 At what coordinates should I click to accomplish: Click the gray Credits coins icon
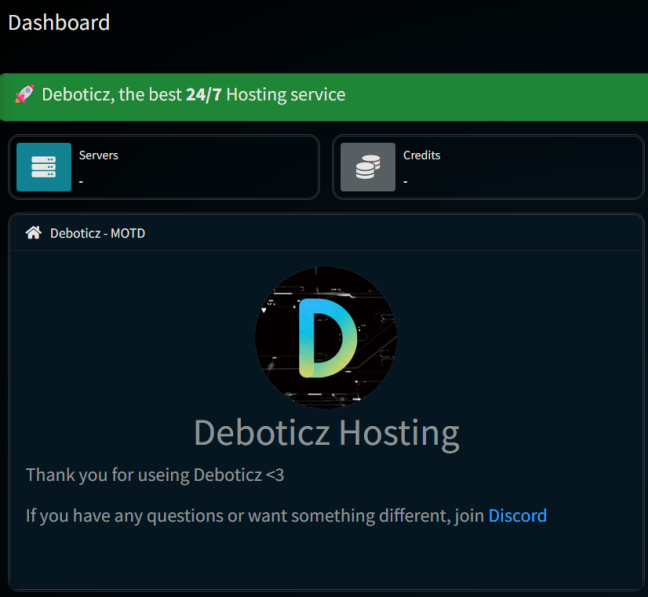coord(368,167)
